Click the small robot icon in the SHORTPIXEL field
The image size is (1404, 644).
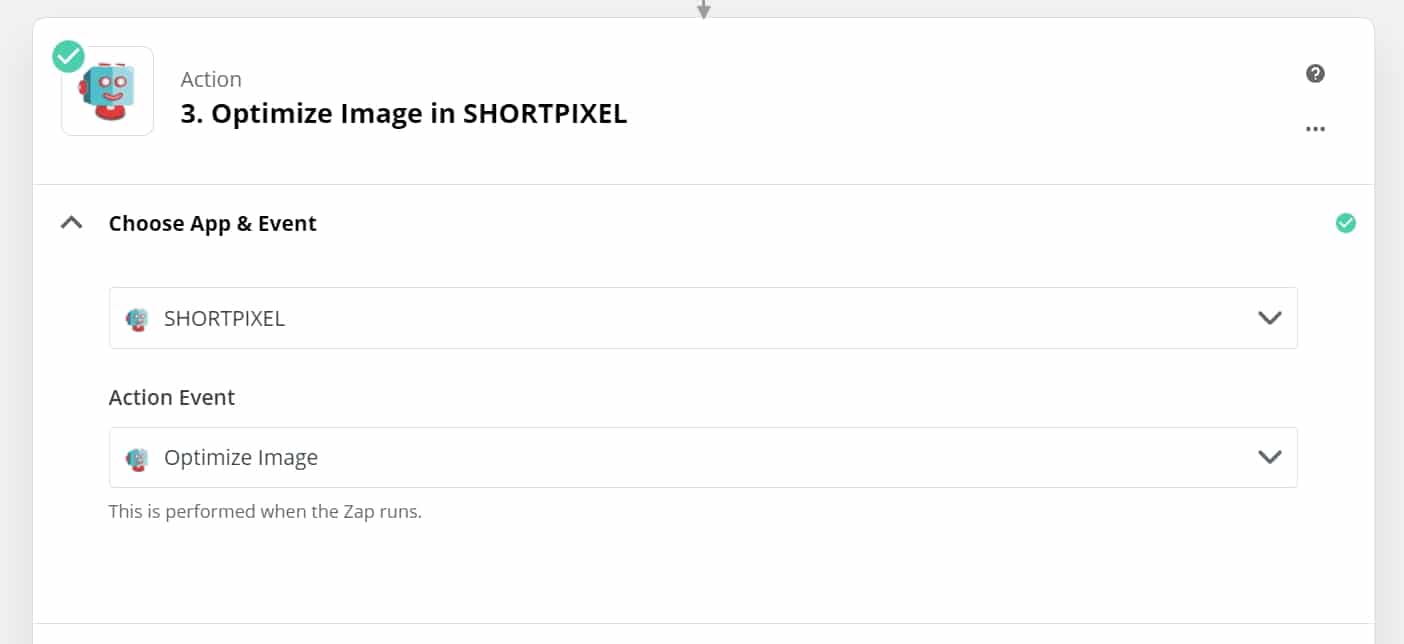pyautogui.click(x=137, y=319)
